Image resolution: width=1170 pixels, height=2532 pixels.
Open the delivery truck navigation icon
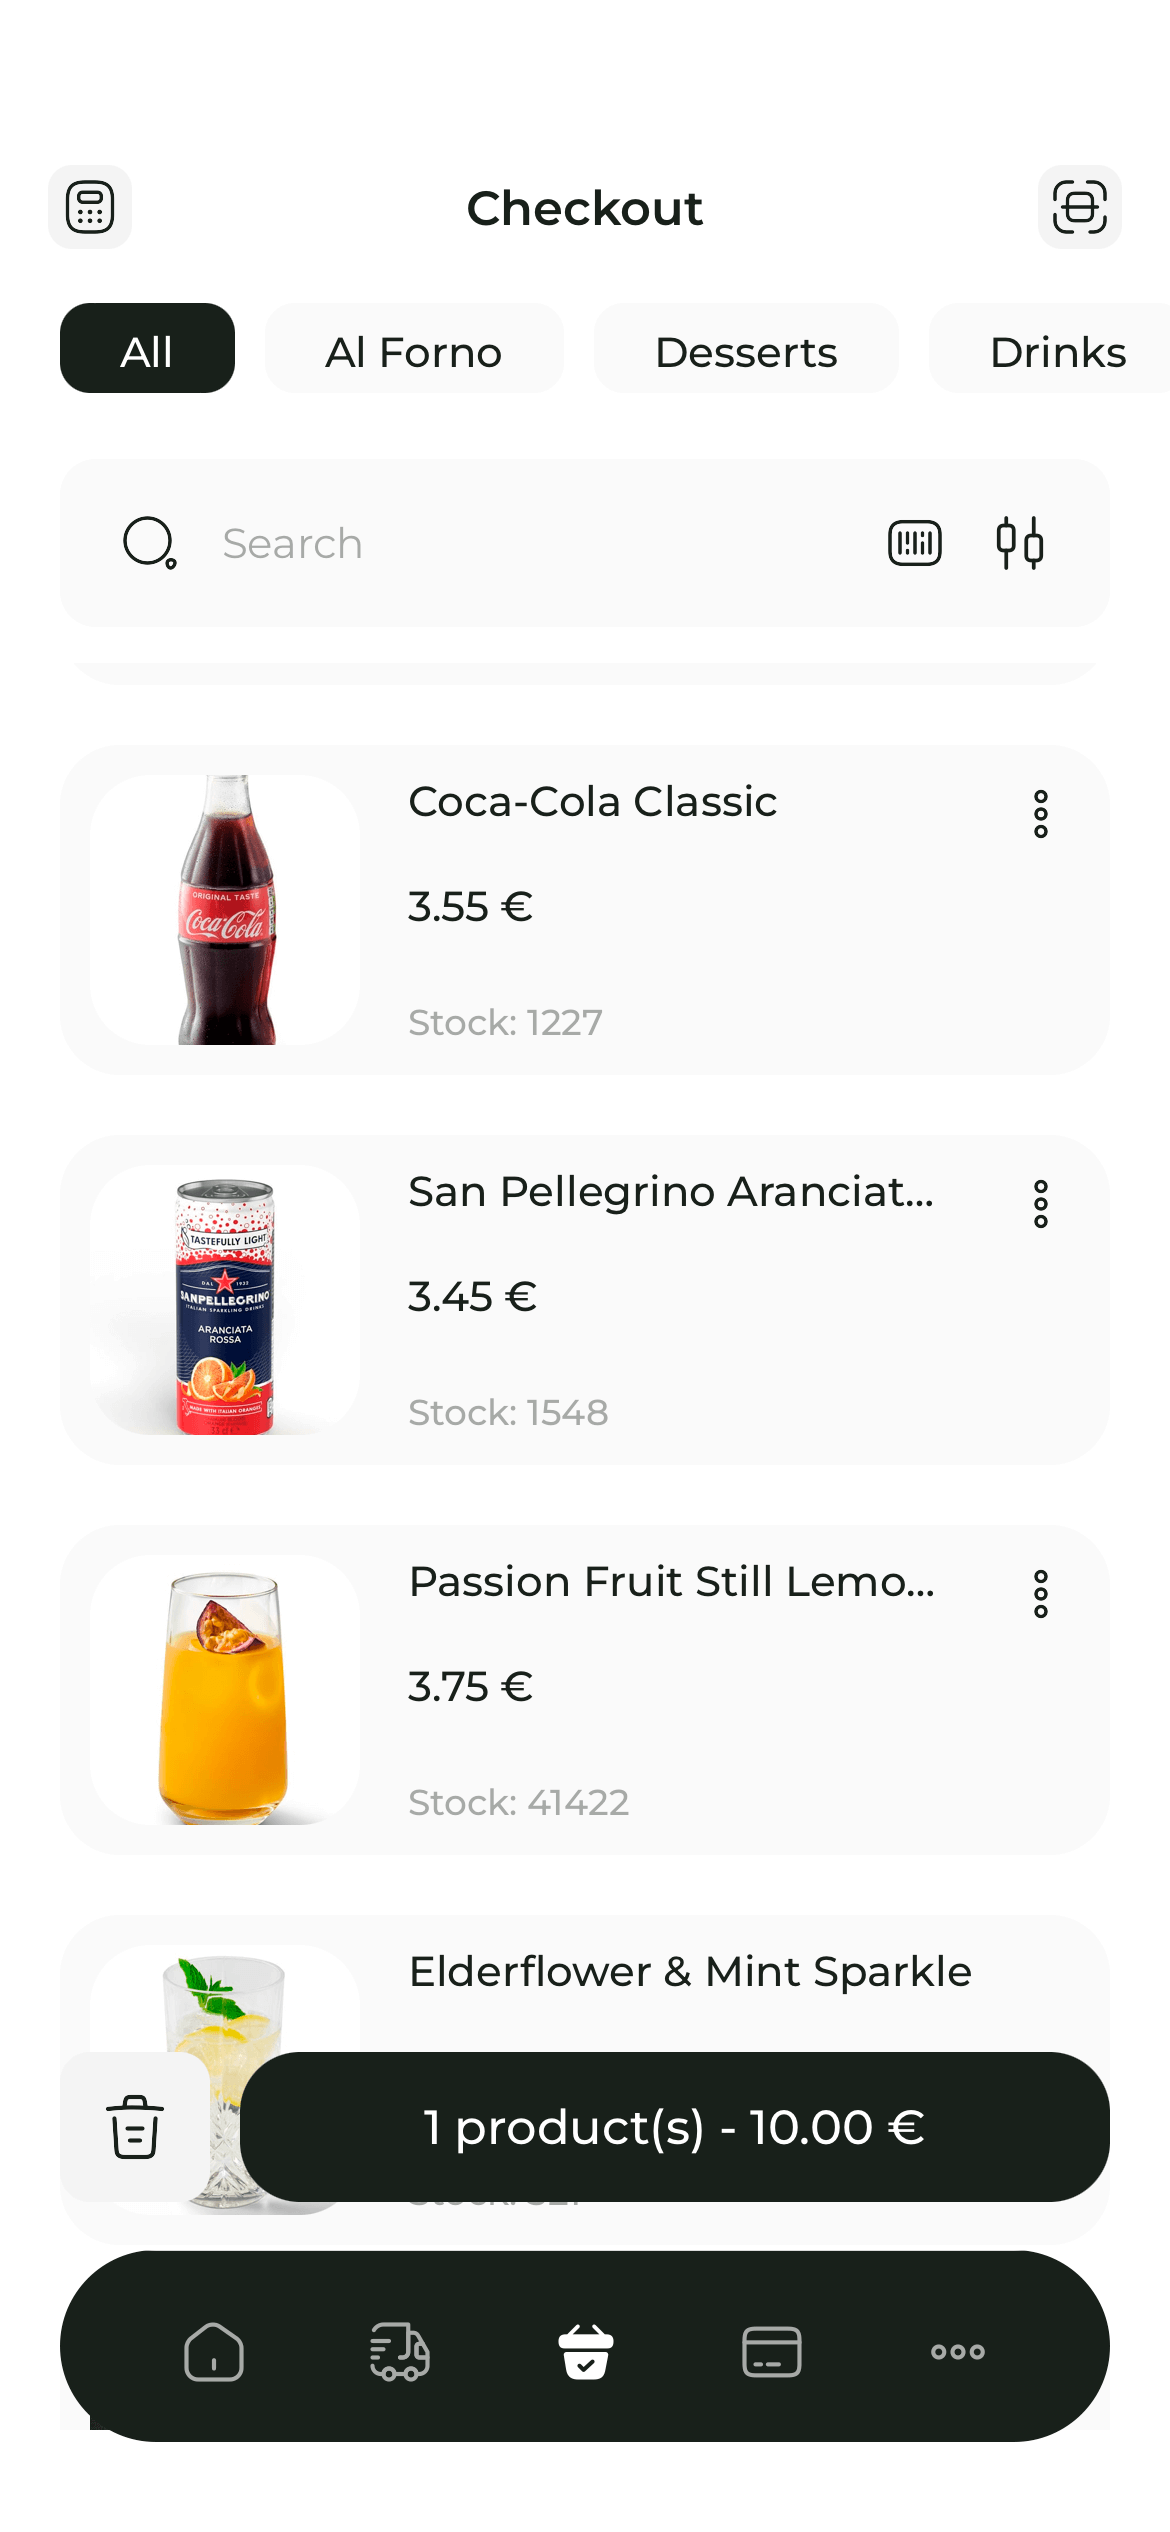click(x=399, y=2351)
